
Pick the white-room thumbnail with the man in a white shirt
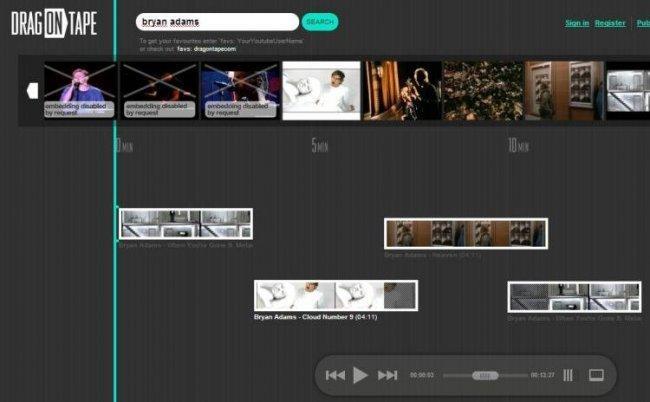click(321, 91)
